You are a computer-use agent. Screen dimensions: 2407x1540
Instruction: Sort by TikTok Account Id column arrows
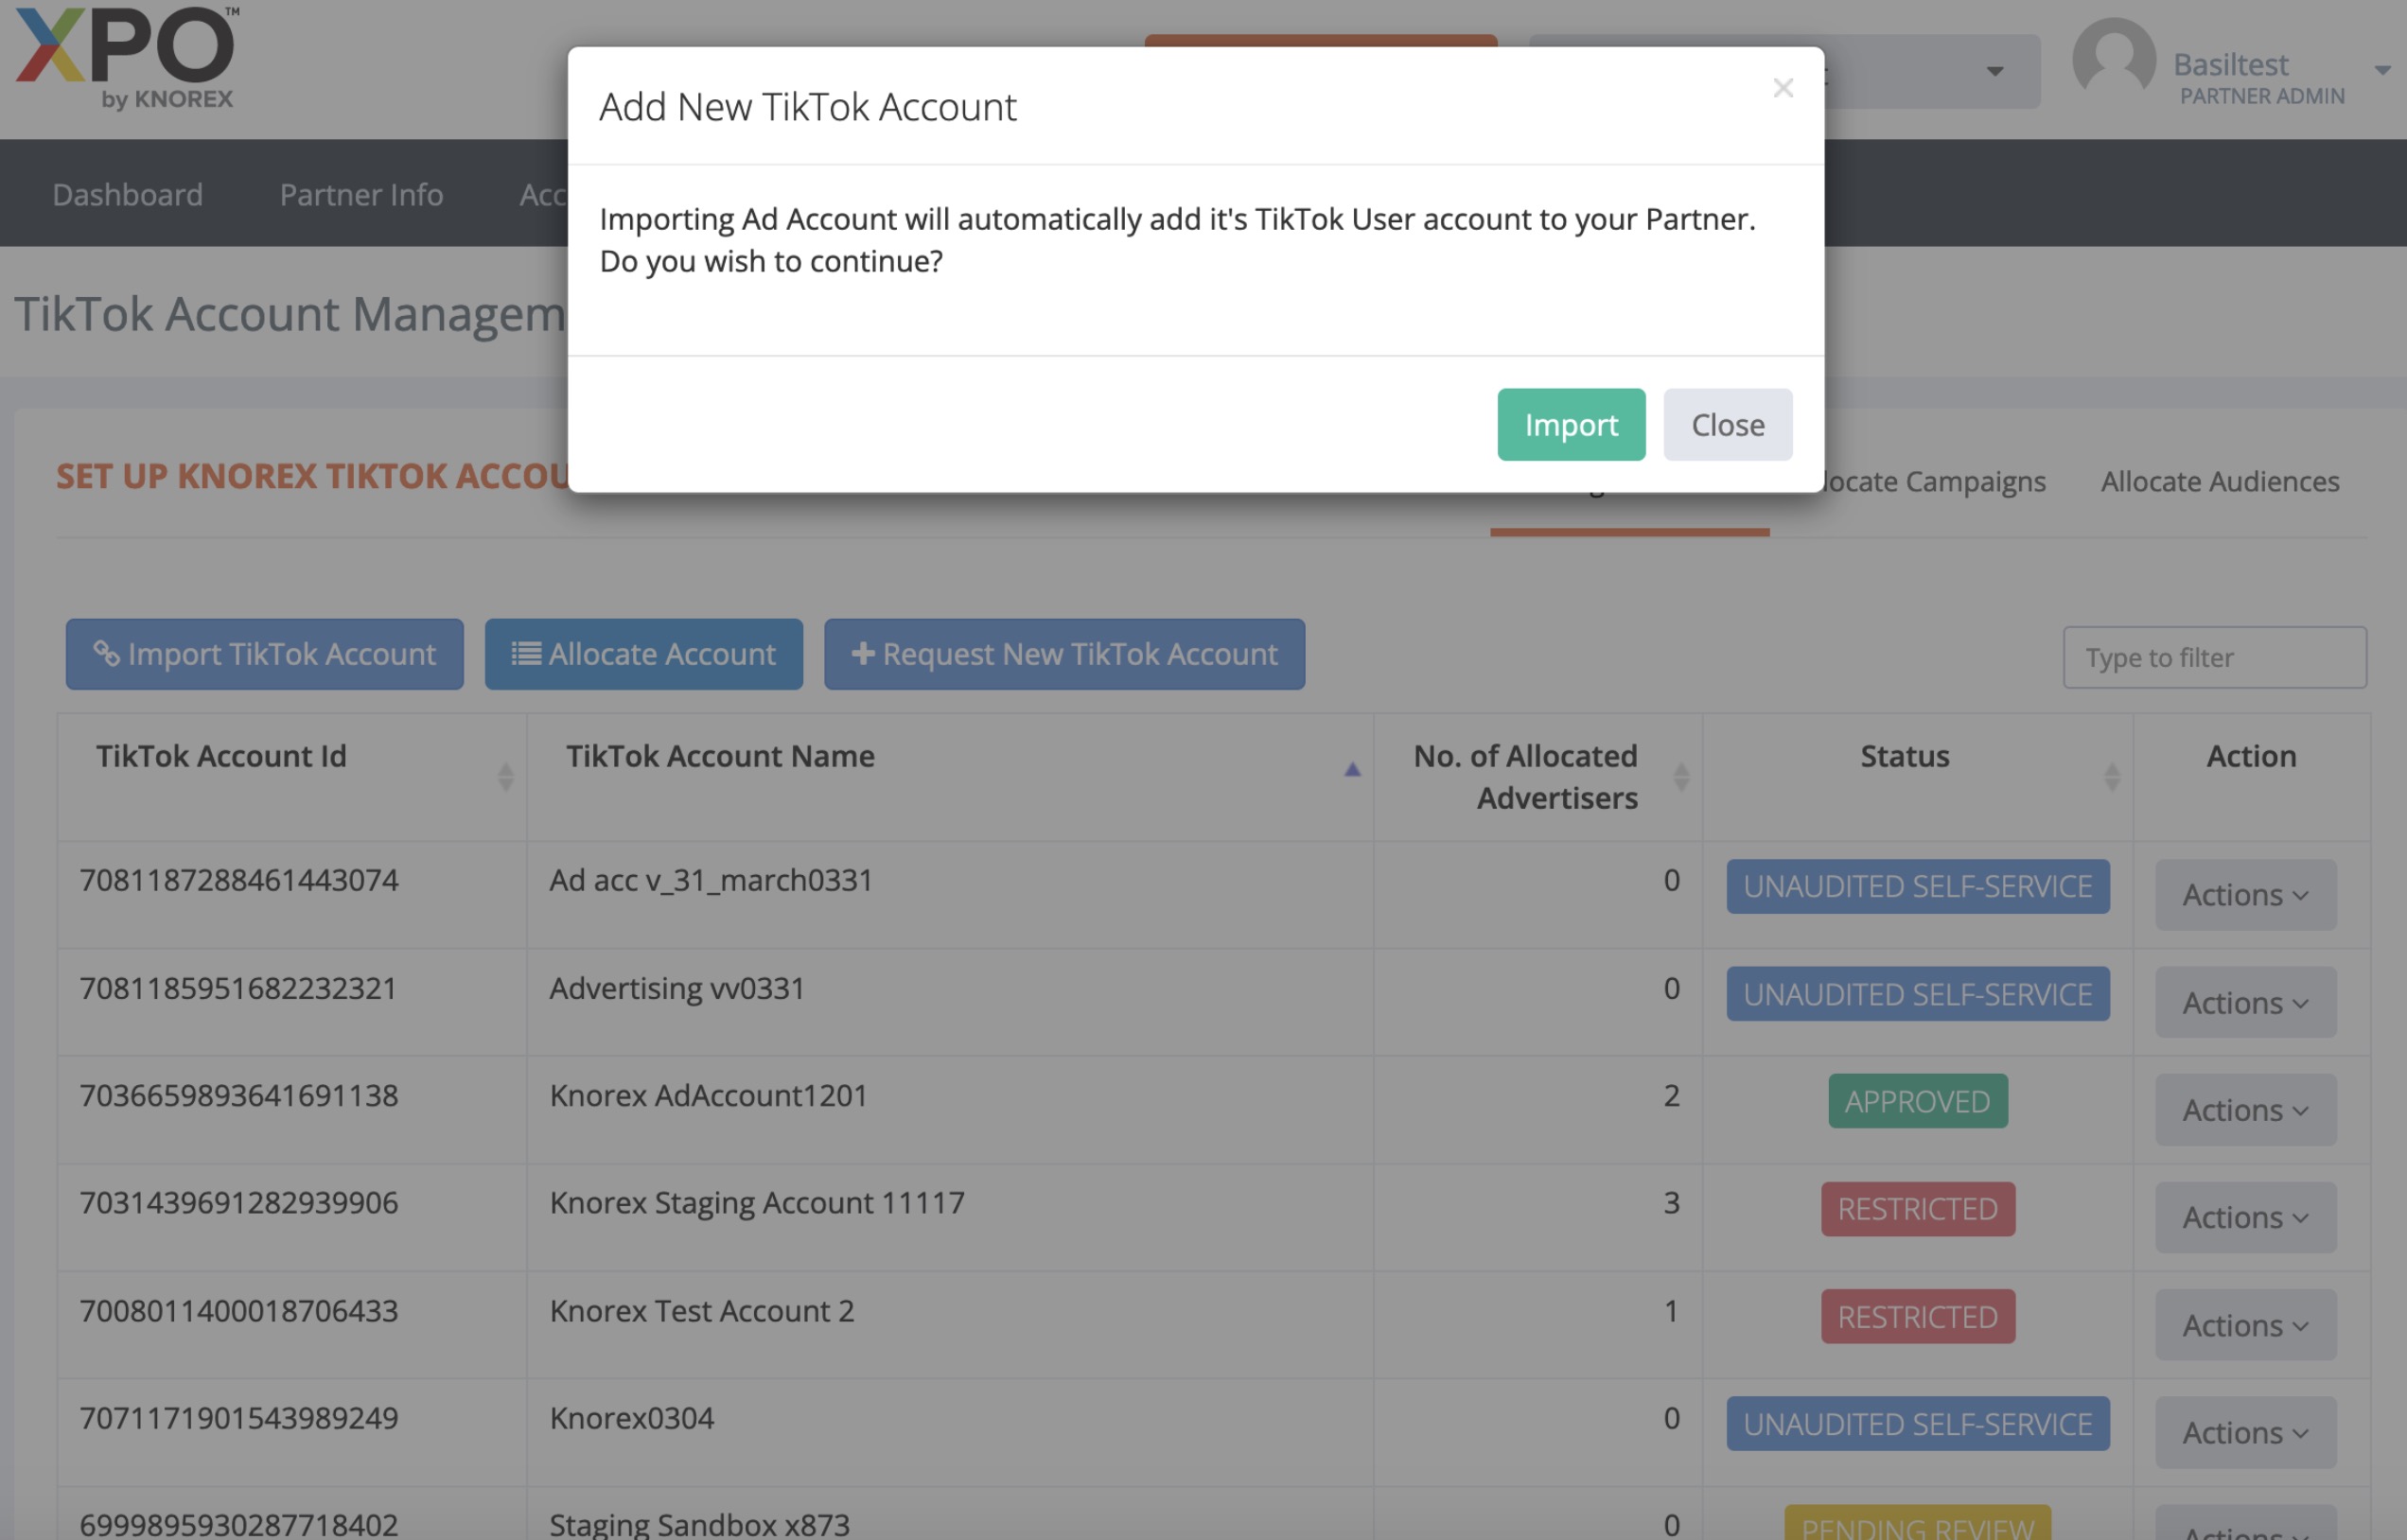[505, 776]
